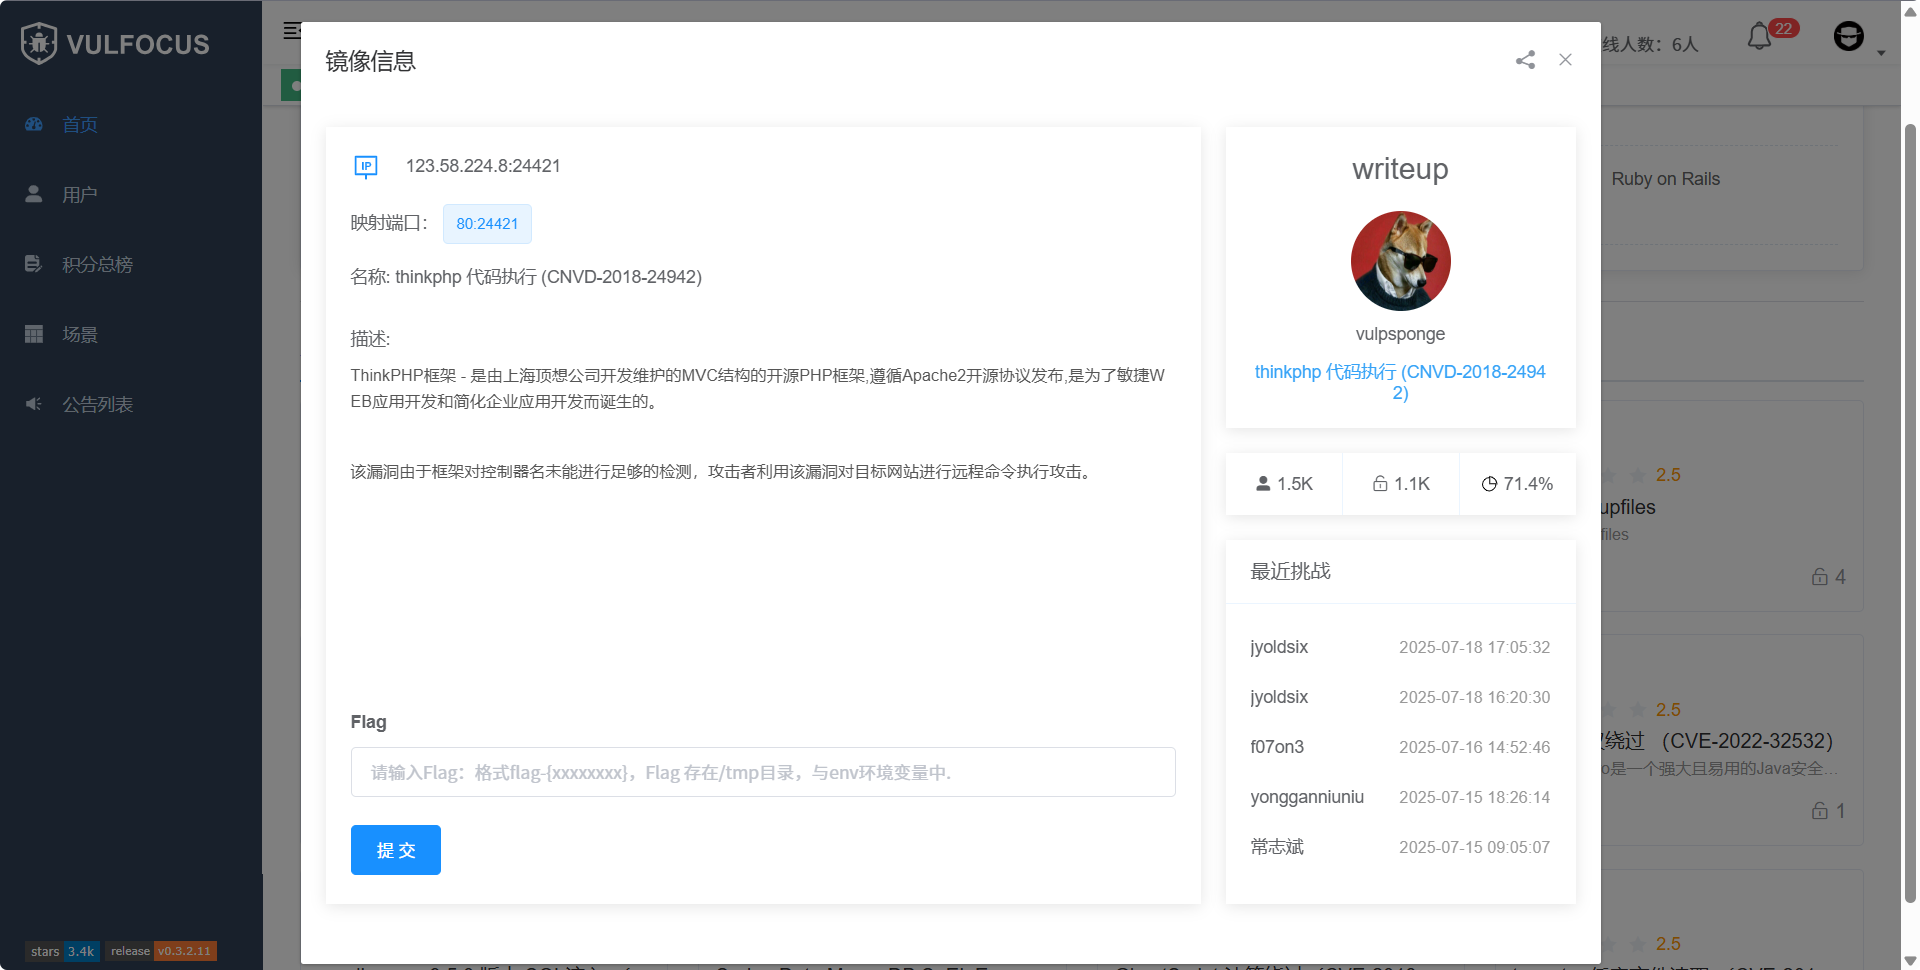Click the hamburger menu toggle behind dialog
The width and height of the screenshot is (1920, 970).
coord(291,31)
